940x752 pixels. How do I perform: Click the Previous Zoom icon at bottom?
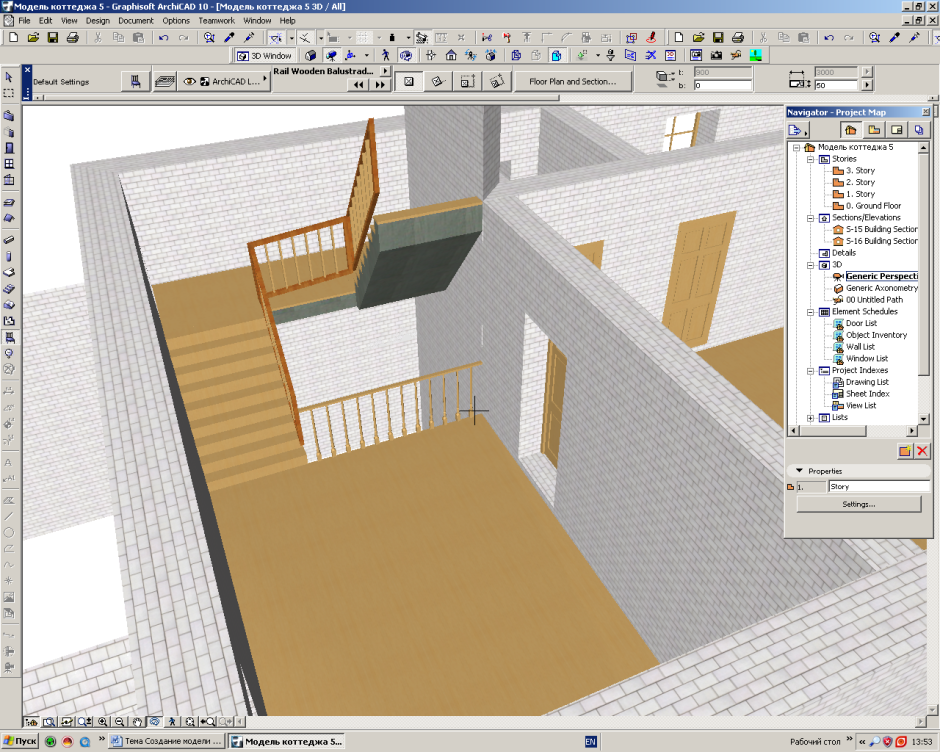pyautogui.click(x=207, y=722)
